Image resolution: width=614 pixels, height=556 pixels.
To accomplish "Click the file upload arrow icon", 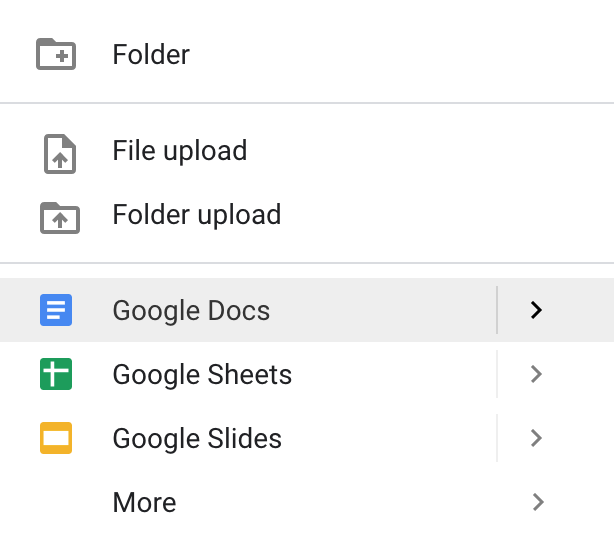I will 60,154.
